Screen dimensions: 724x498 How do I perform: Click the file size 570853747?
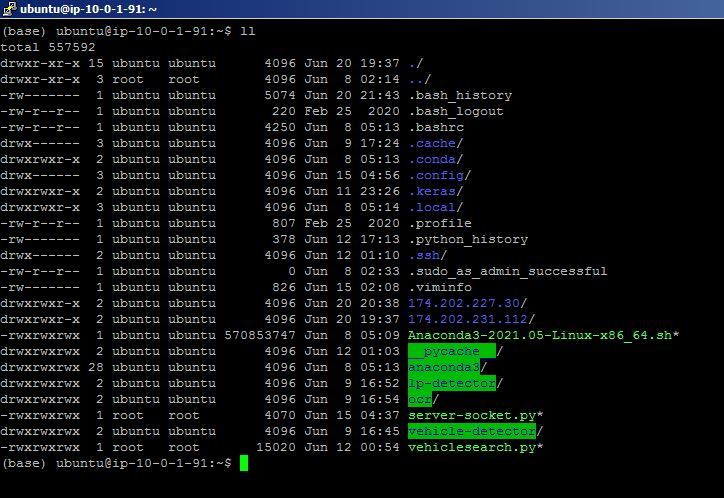coord(260,335)
